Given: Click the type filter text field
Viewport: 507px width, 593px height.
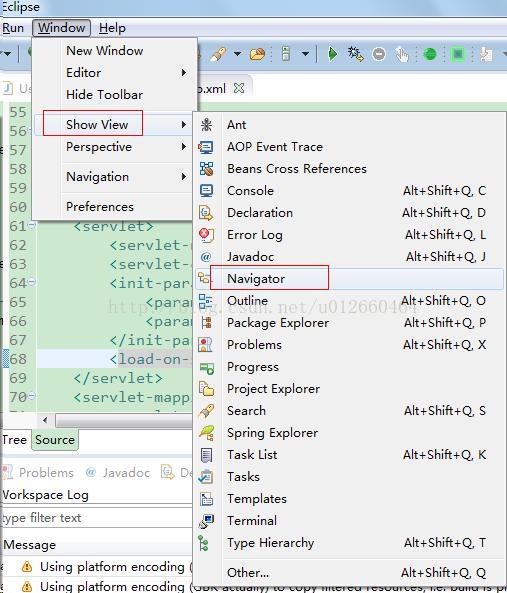Looking at the screenshot, I should (97, 518).
